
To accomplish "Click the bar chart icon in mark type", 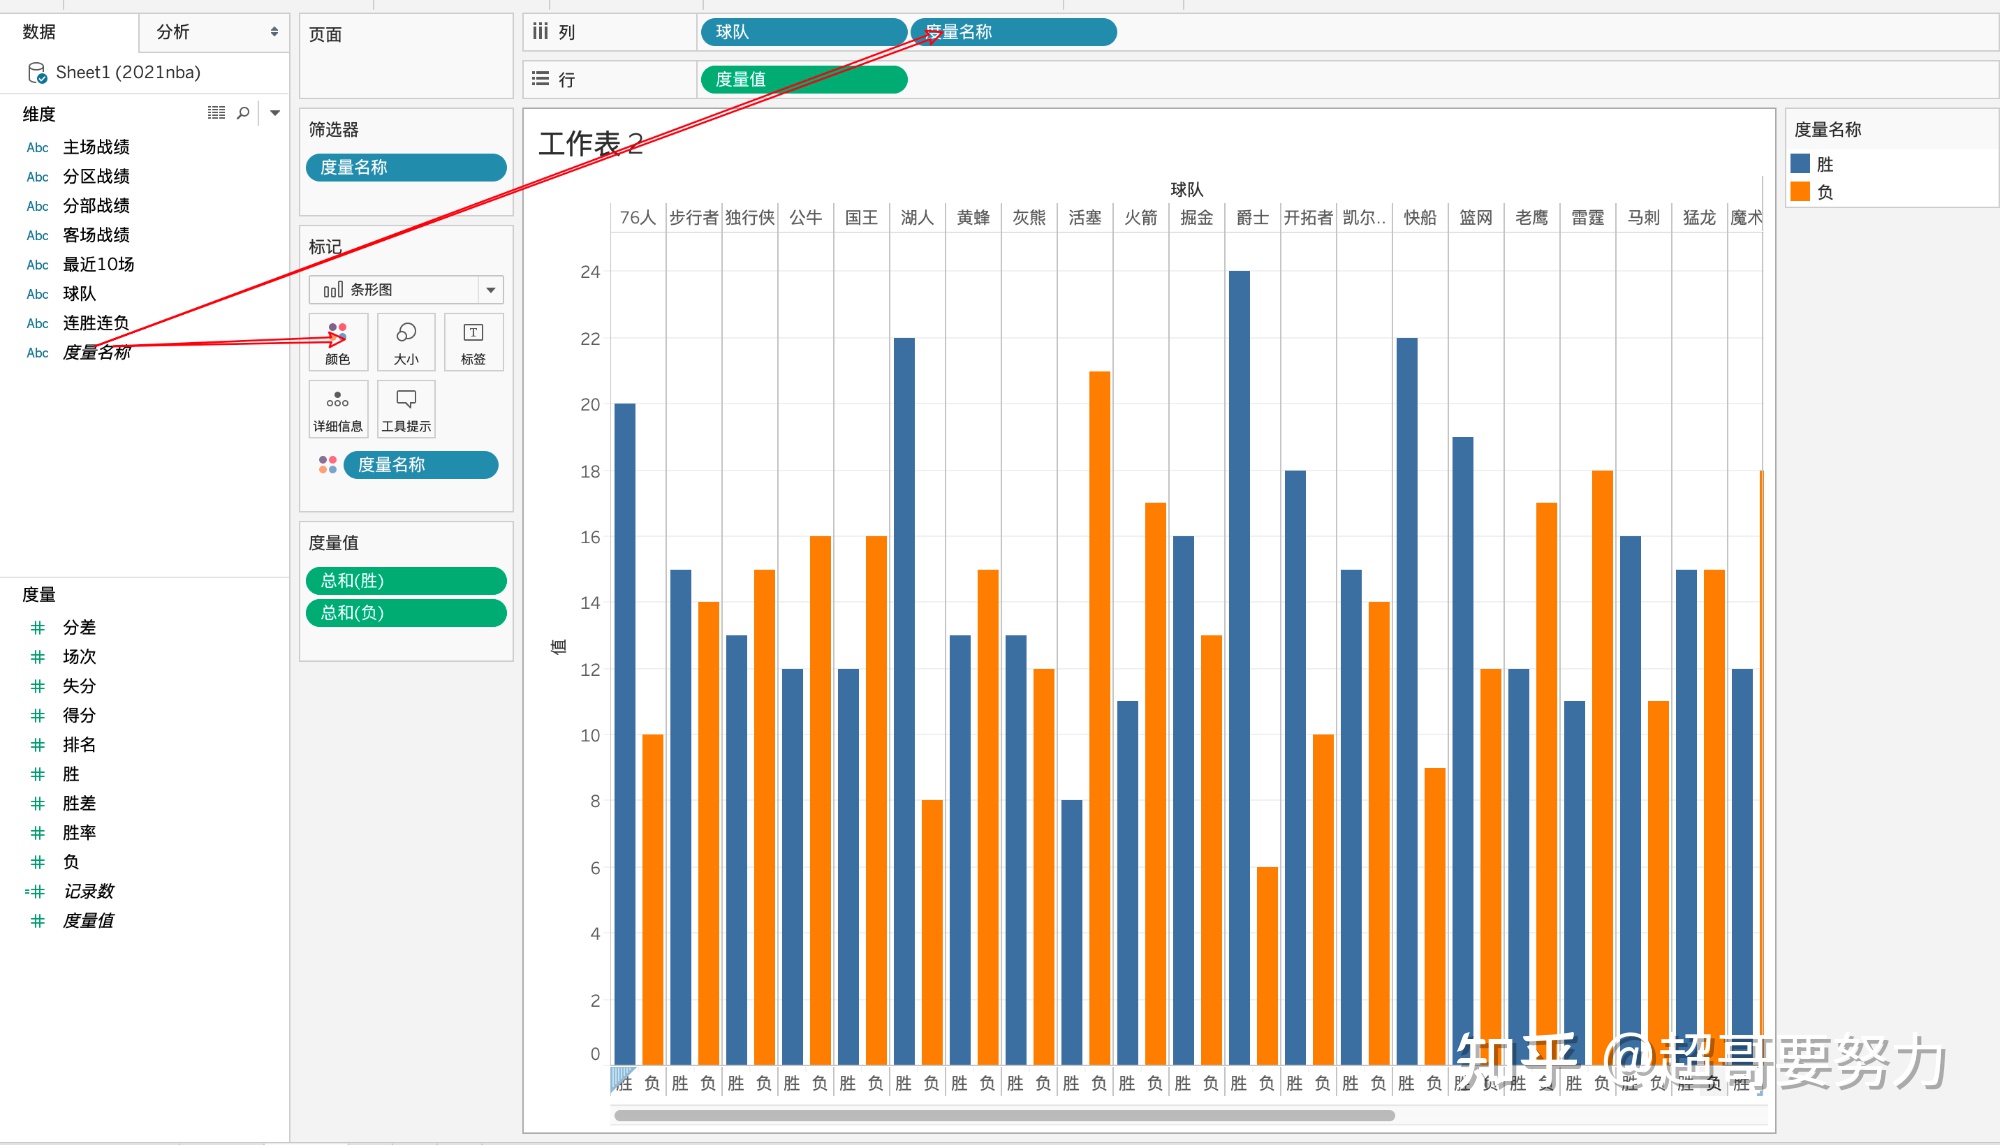I will click(x=333, y=289).
